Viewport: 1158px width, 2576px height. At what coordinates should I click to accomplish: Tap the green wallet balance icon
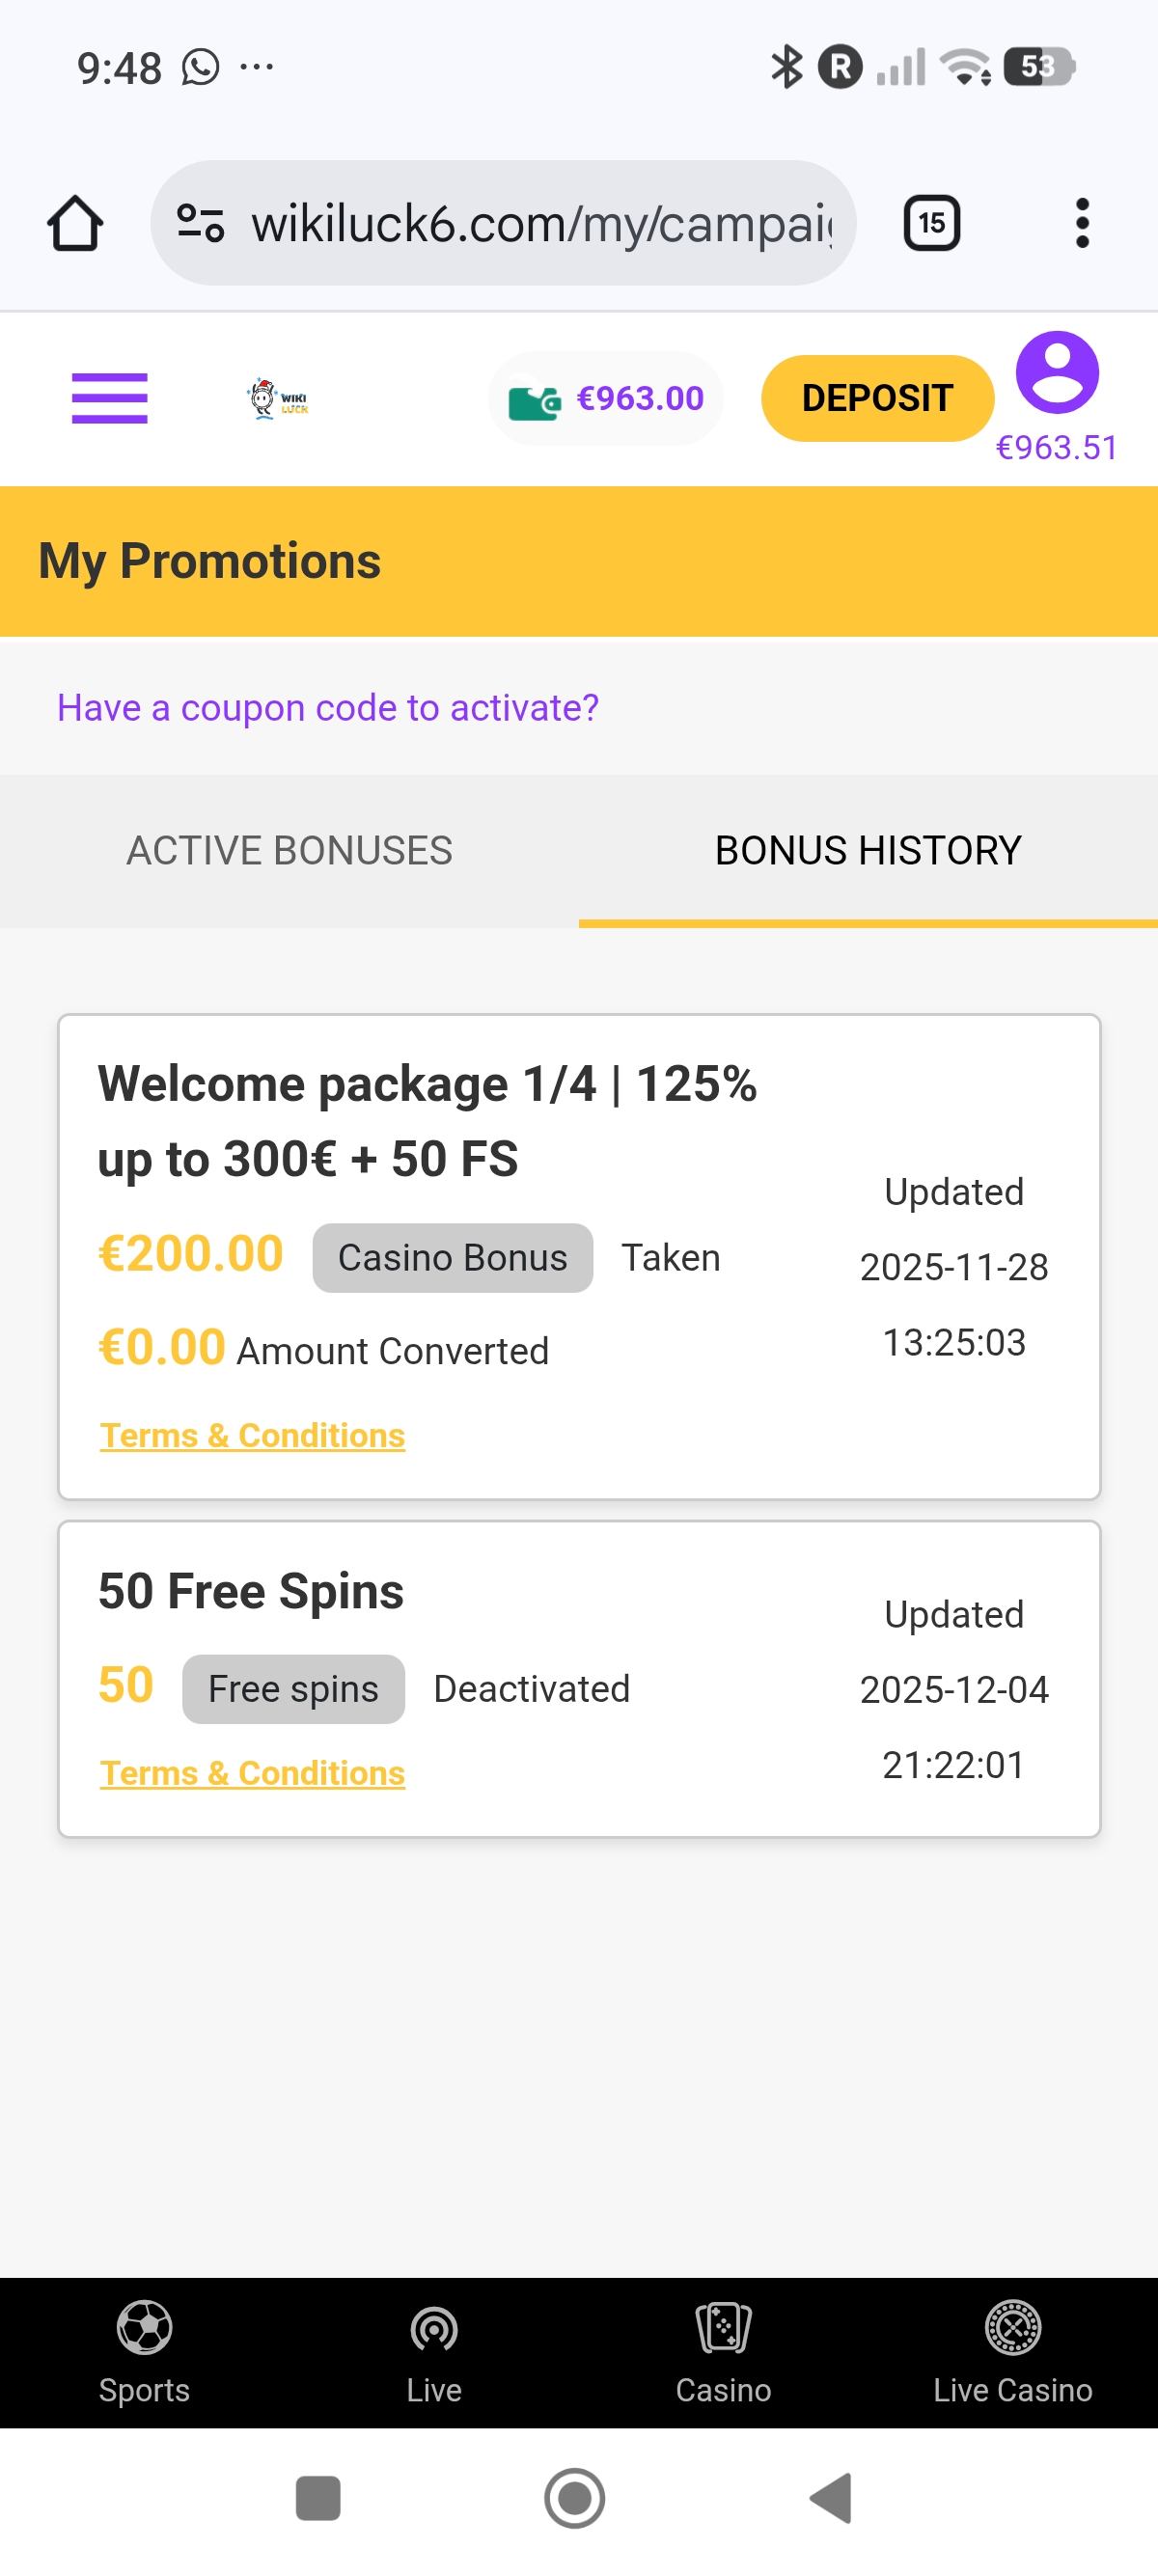534,402
